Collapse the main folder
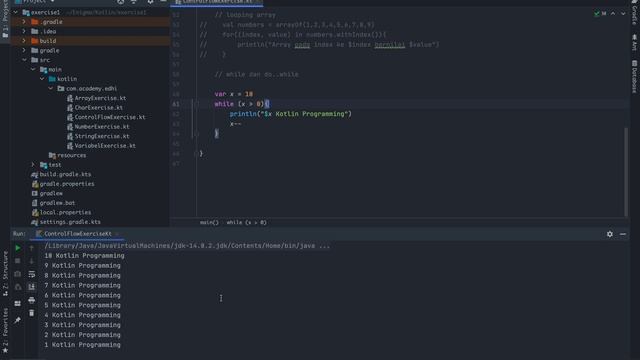Image resolution: width=640 pixels, height=360 pixels. (x=33, y=69)
